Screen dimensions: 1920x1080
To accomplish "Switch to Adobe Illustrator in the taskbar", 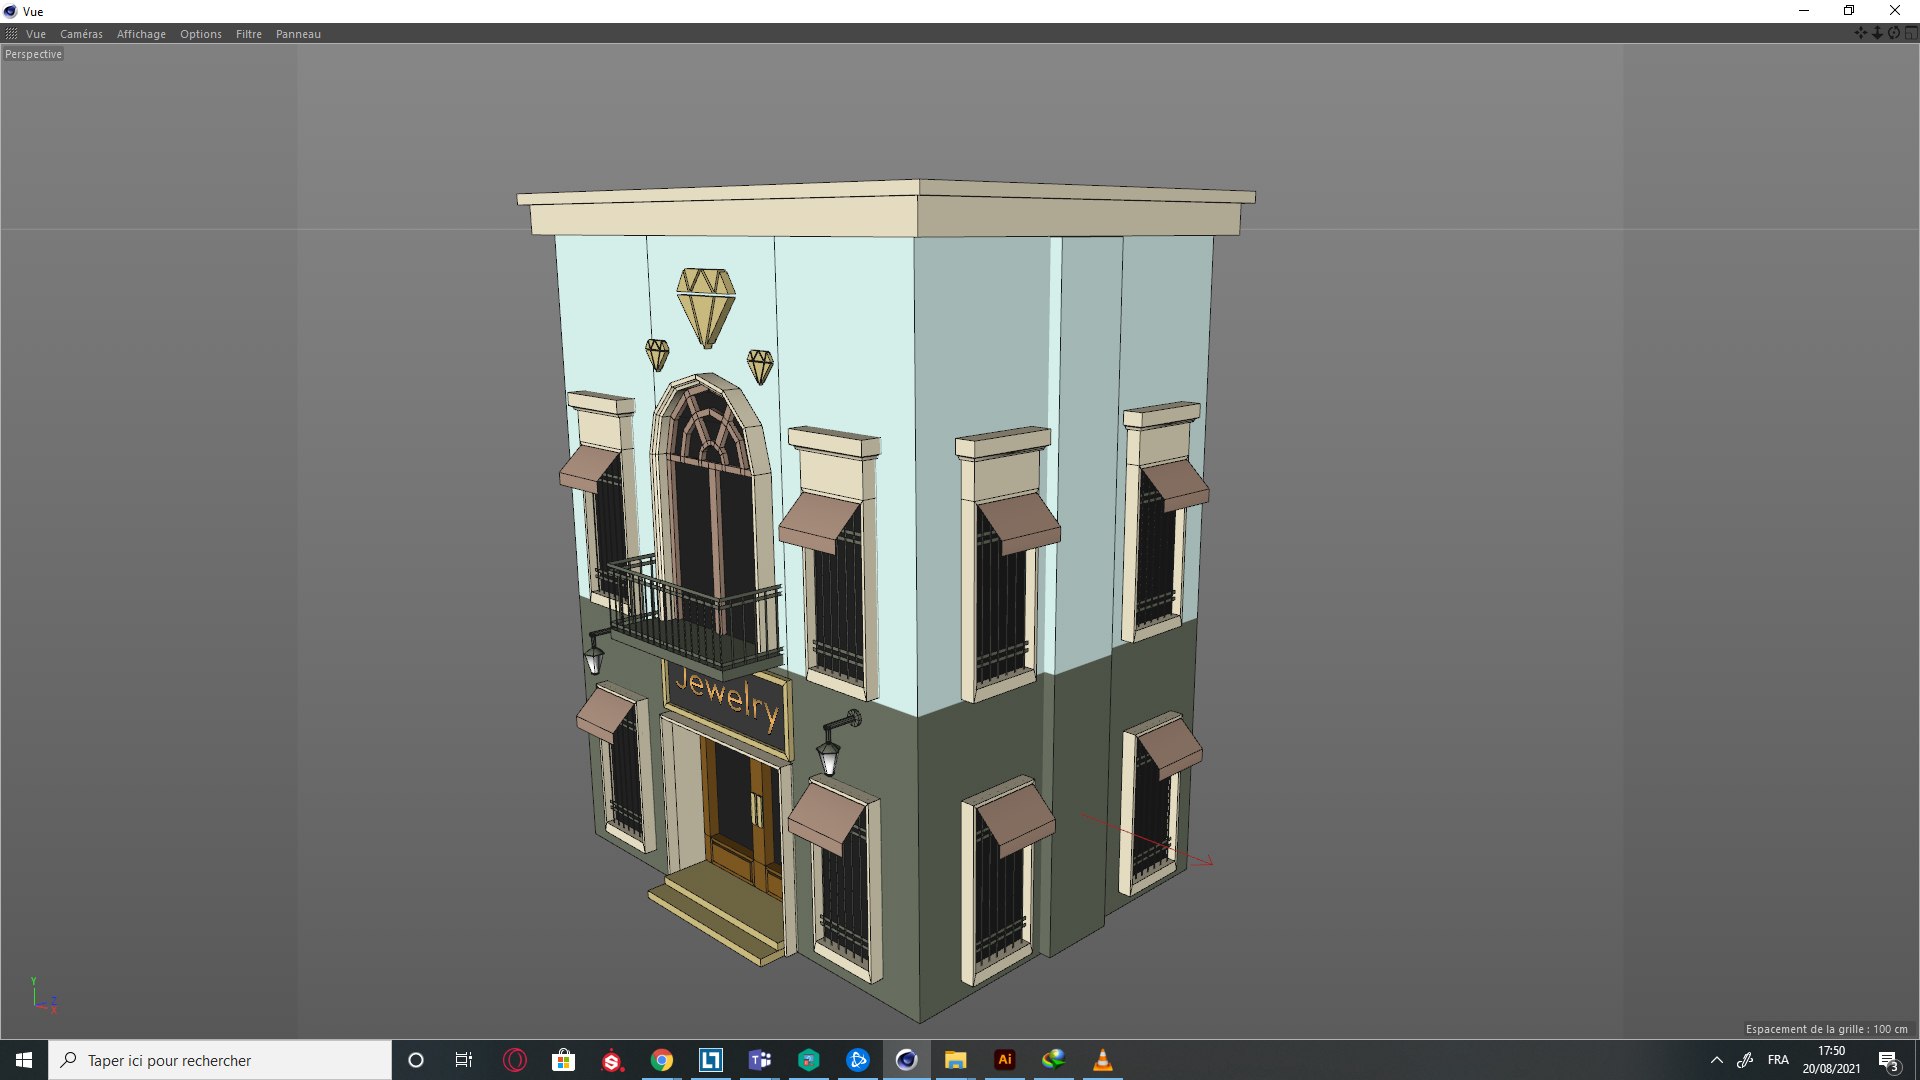I will 1004,1060.
